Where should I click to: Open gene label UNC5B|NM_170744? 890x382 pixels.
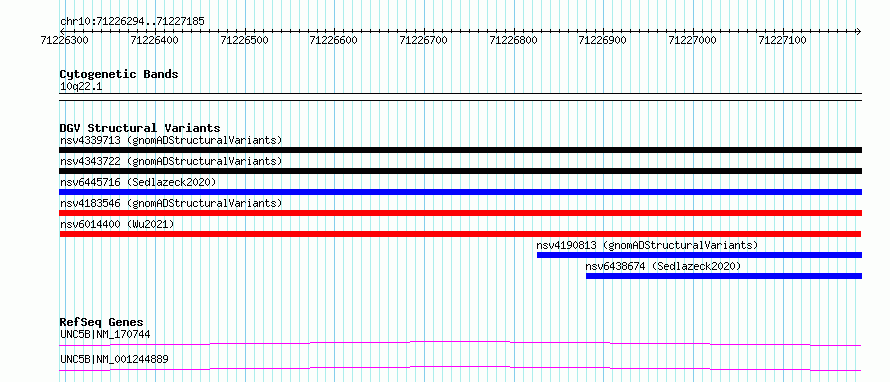[x=105, y=334]
